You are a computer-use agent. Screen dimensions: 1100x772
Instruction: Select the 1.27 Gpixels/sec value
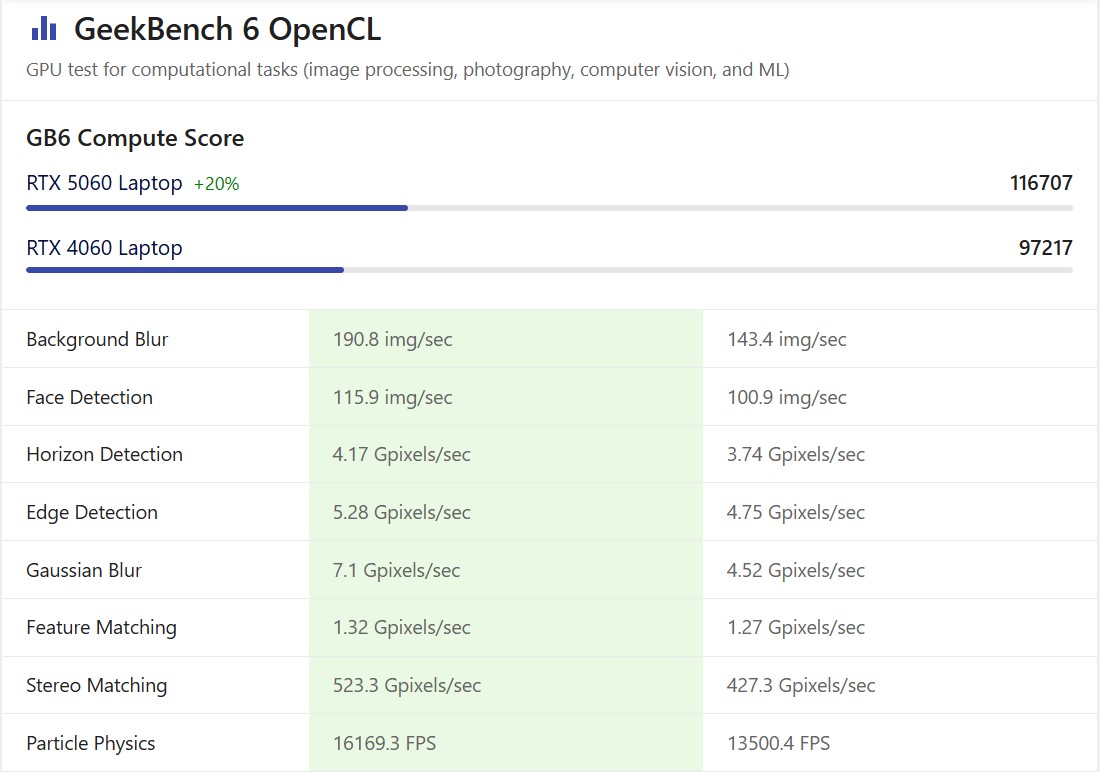click(x=796, y=627)
